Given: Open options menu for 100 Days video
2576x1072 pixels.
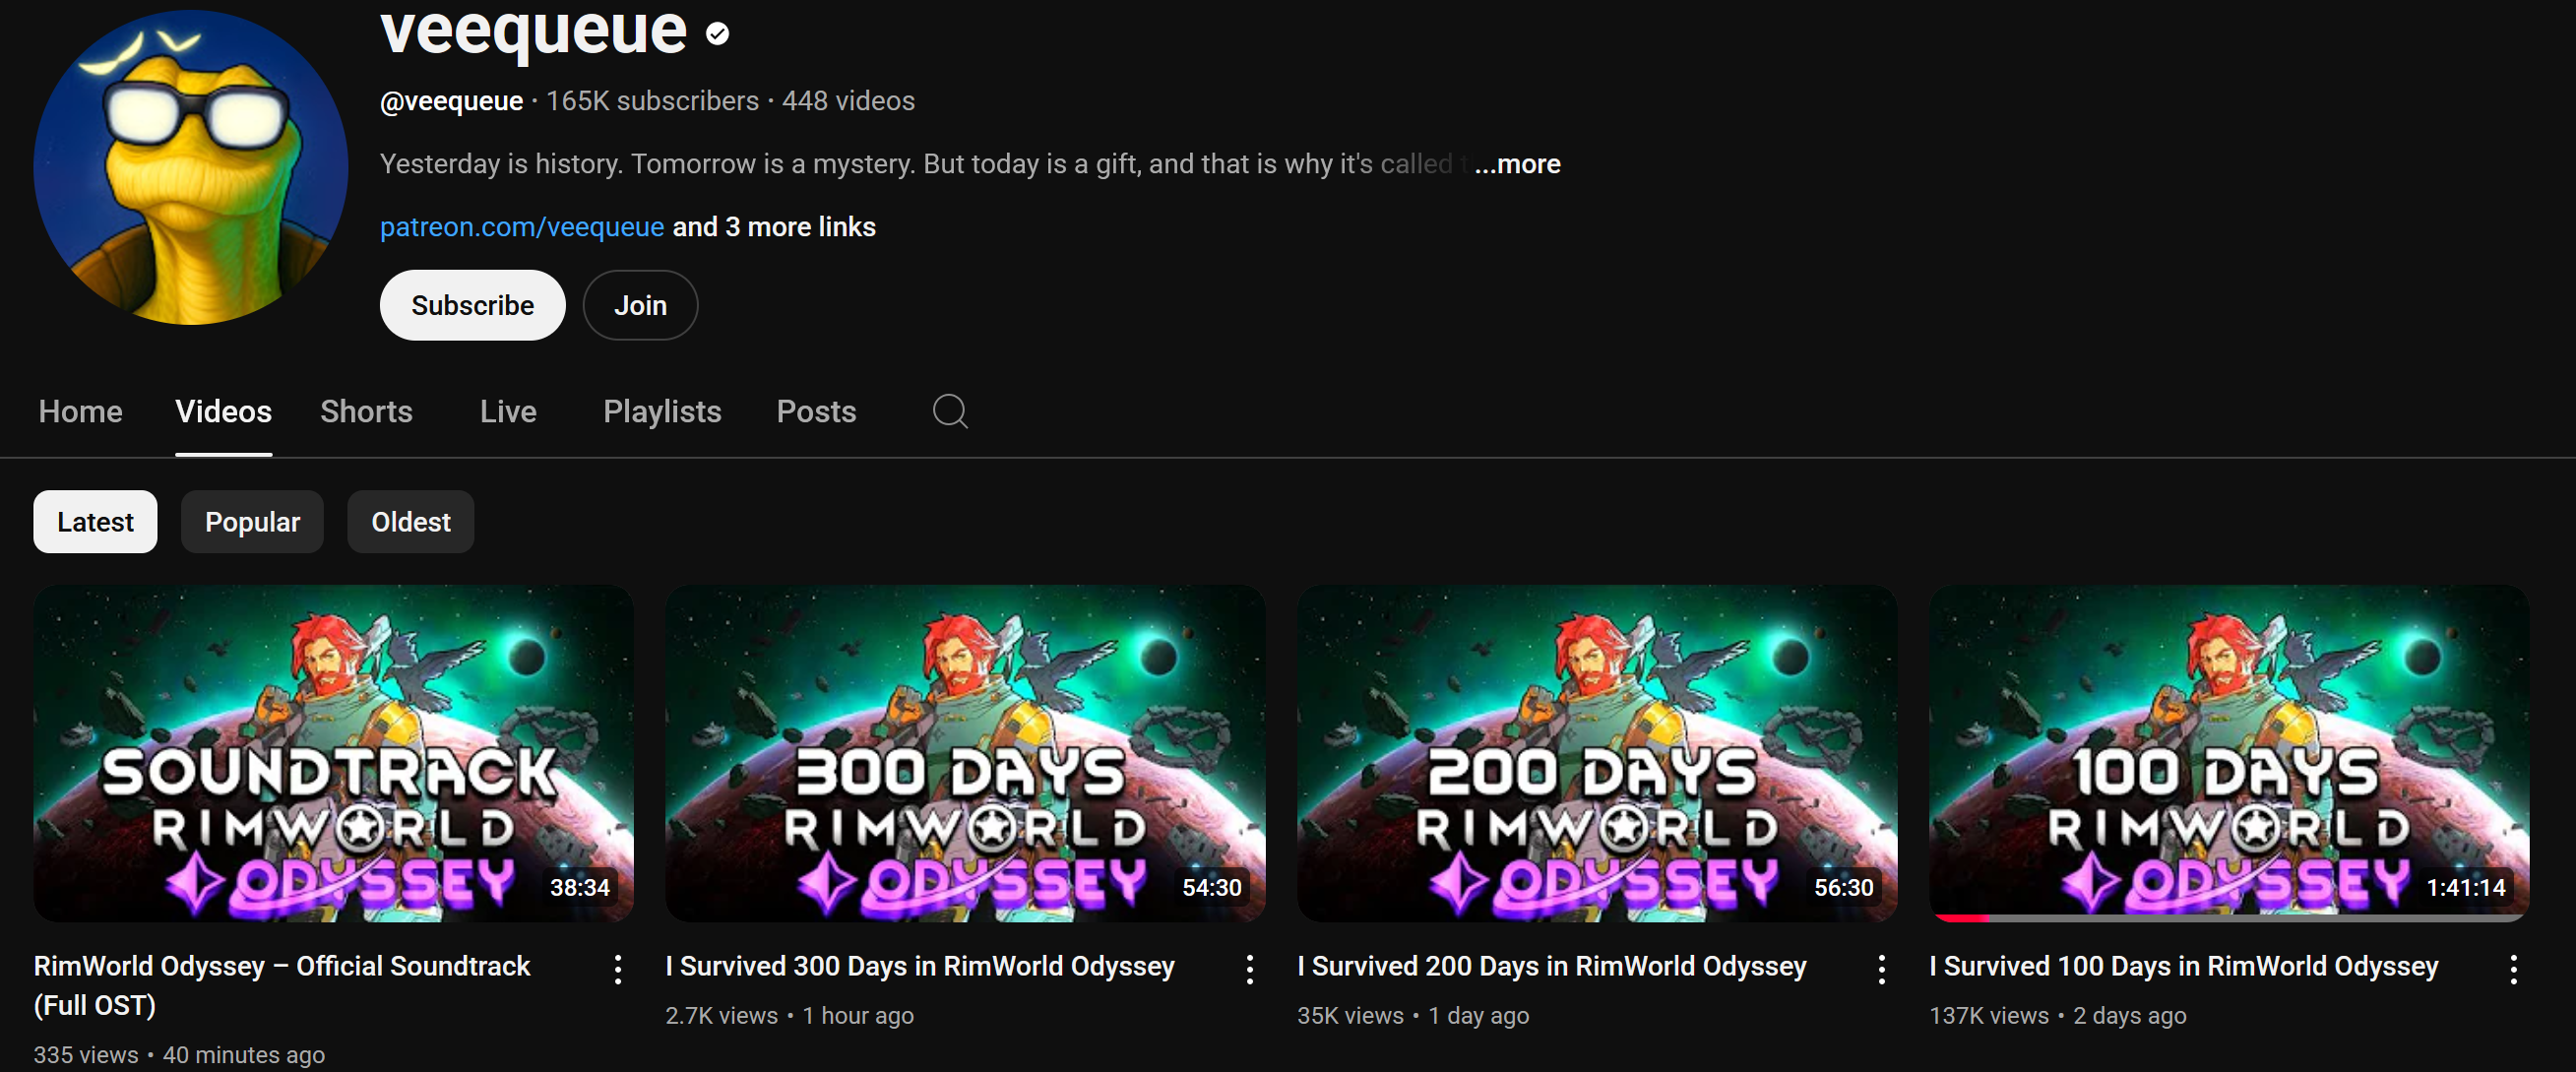Looking at the screenshot, I should (2514, 969).
